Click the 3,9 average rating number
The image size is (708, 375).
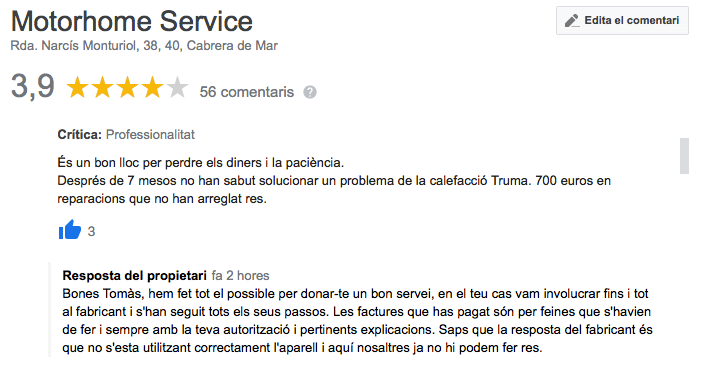coord(33,86)
